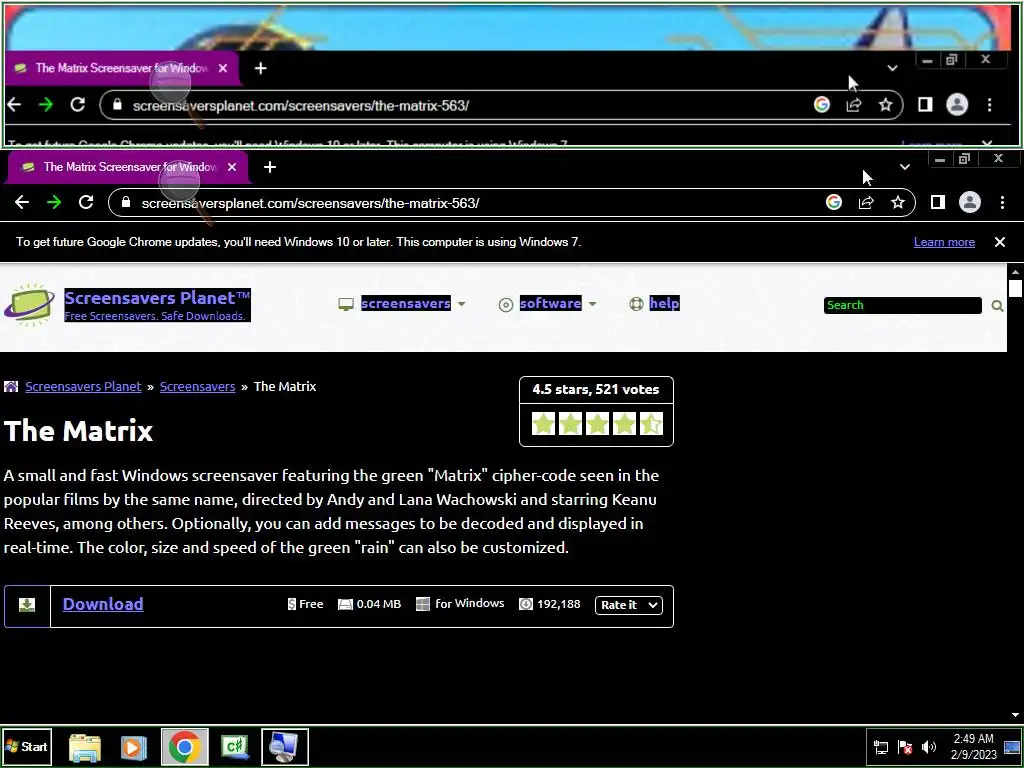Go back in rear Chrome window

pyautogui.click(x=14, y=104)
